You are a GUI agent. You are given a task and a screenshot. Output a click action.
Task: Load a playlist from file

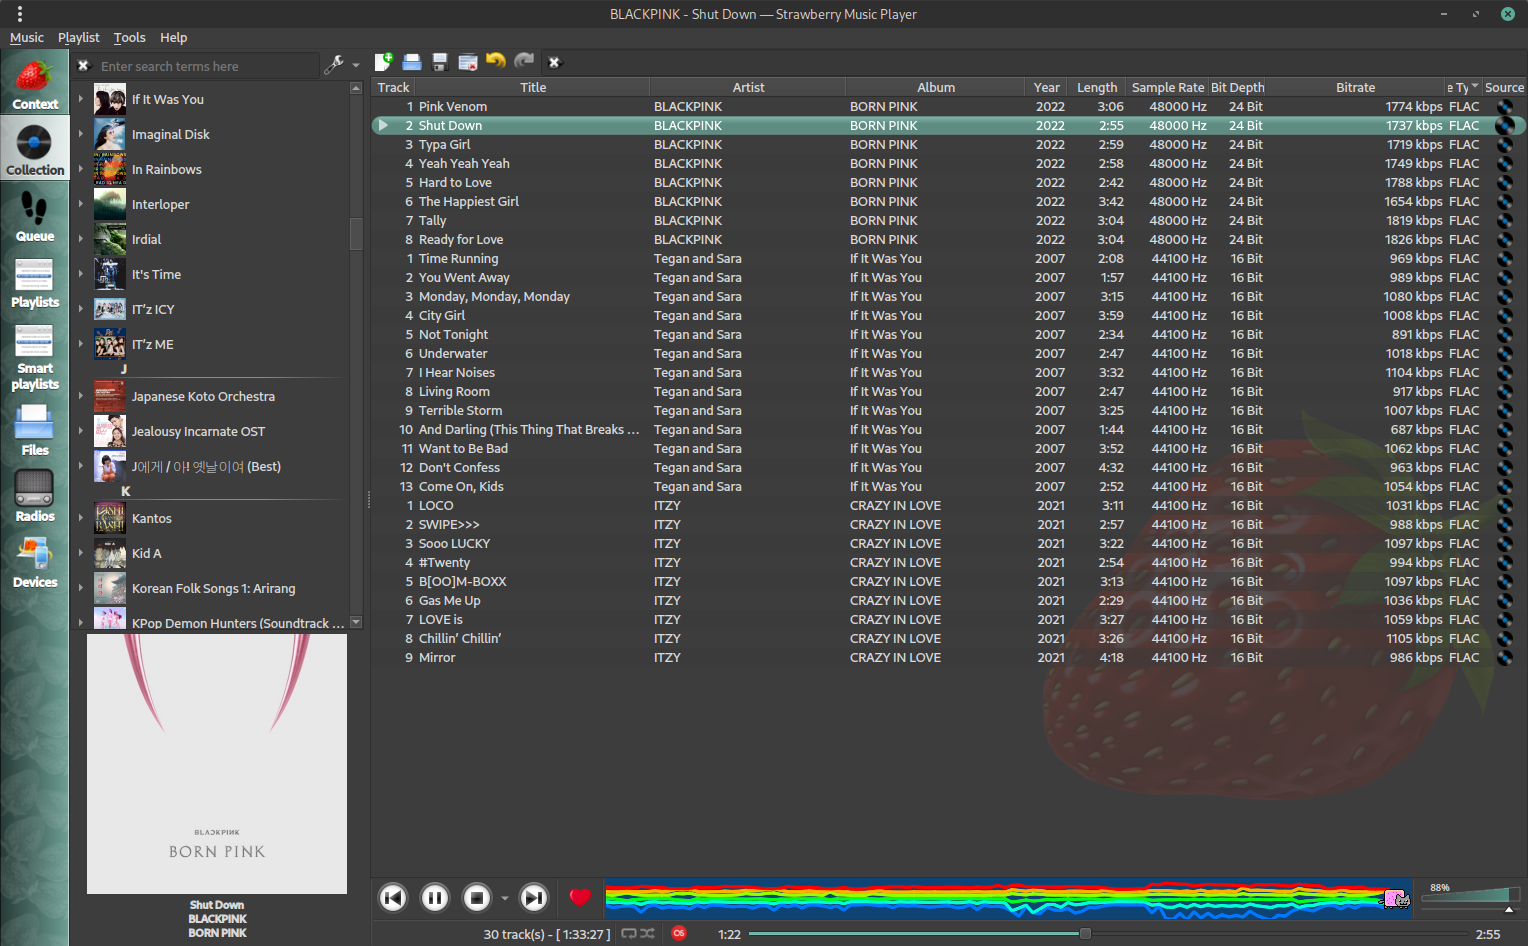[411, 62]
